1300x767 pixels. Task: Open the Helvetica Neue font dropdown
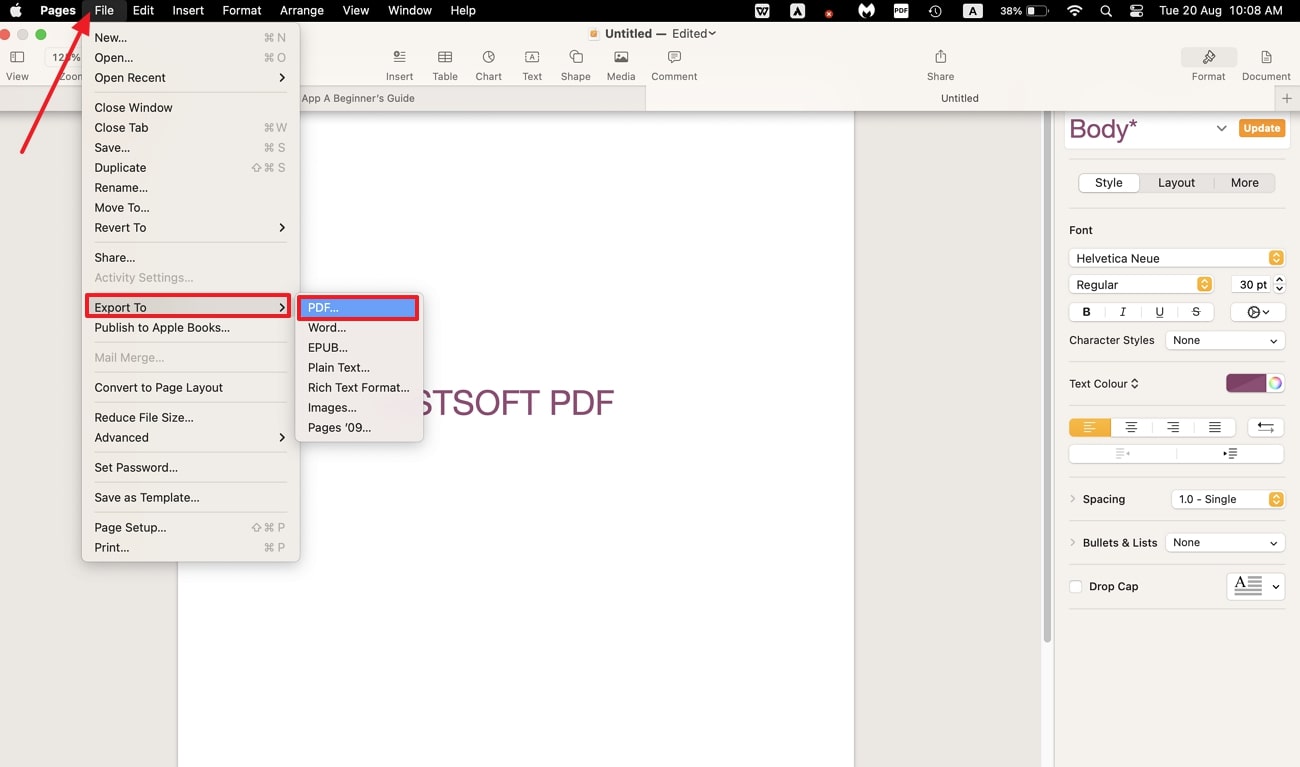tap(1177, 258)
